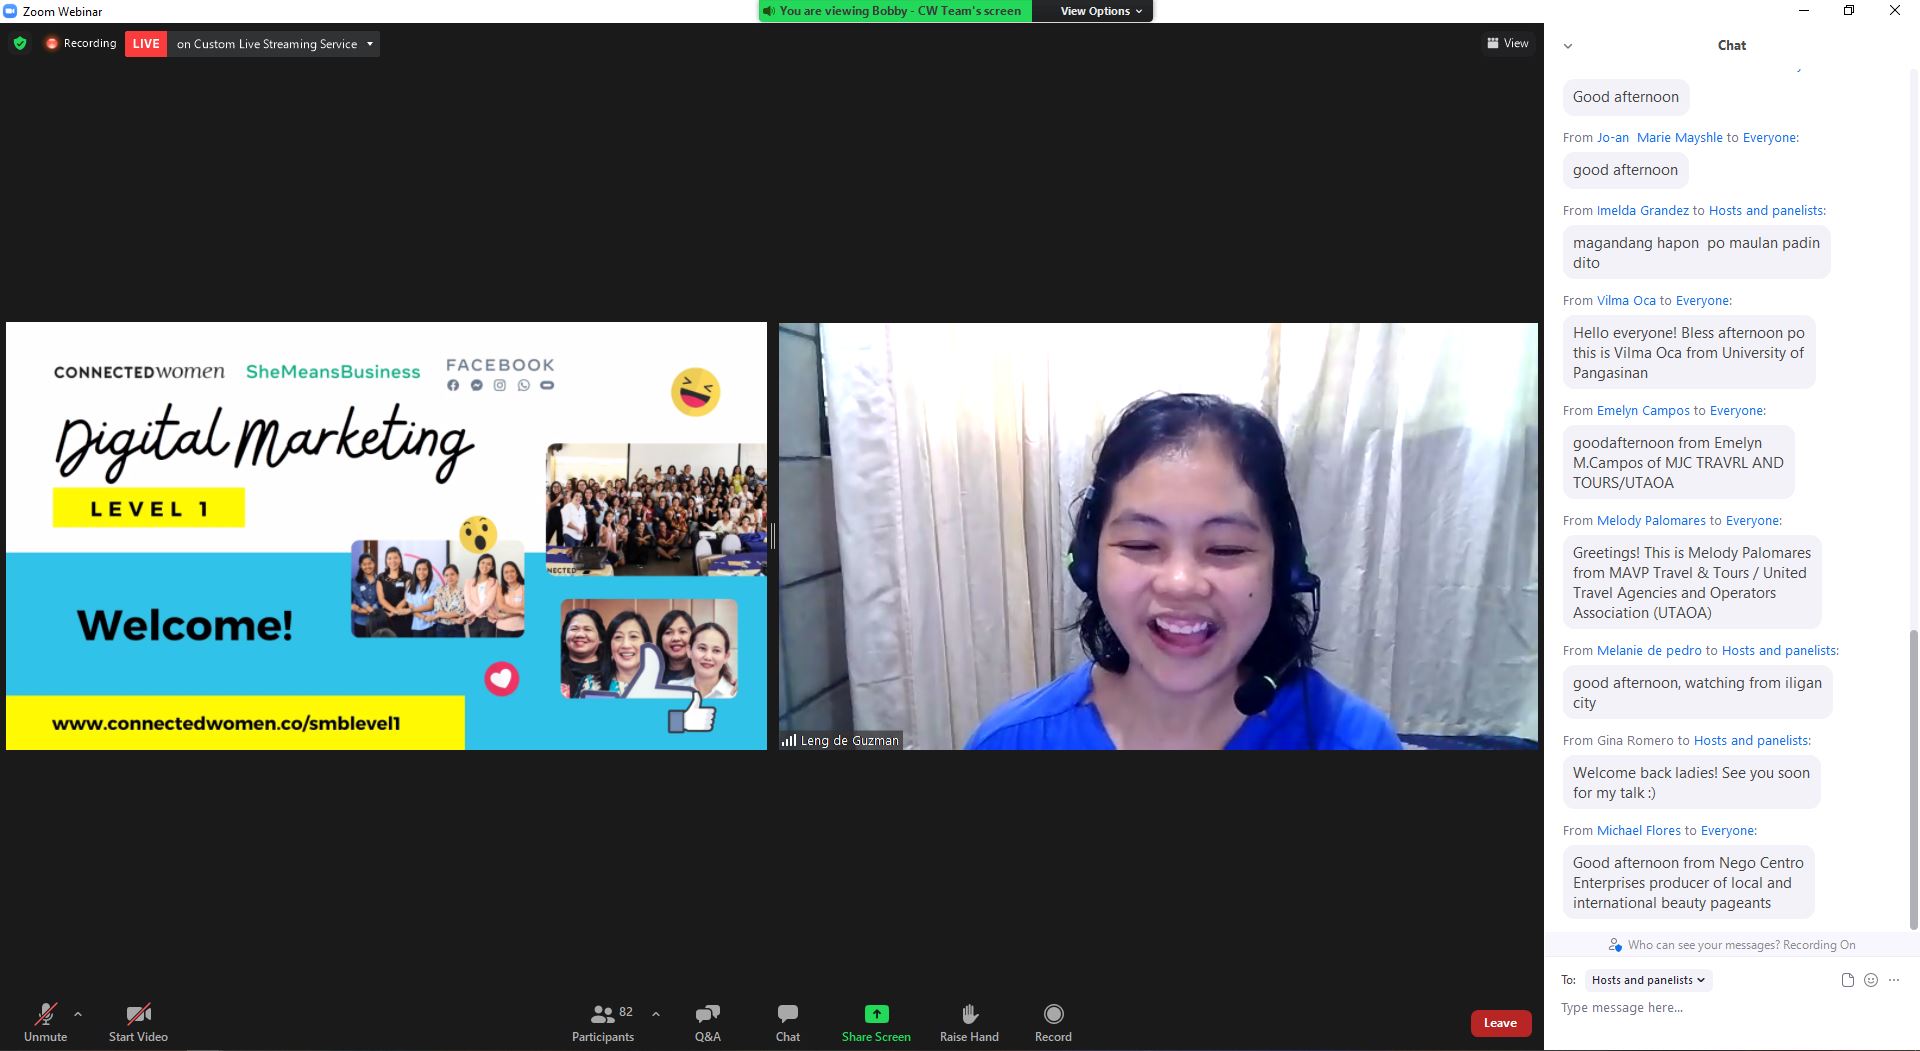Click Start Video camera icon
Viewport: 1920px width, 1051px height.
pos(138,1014)
